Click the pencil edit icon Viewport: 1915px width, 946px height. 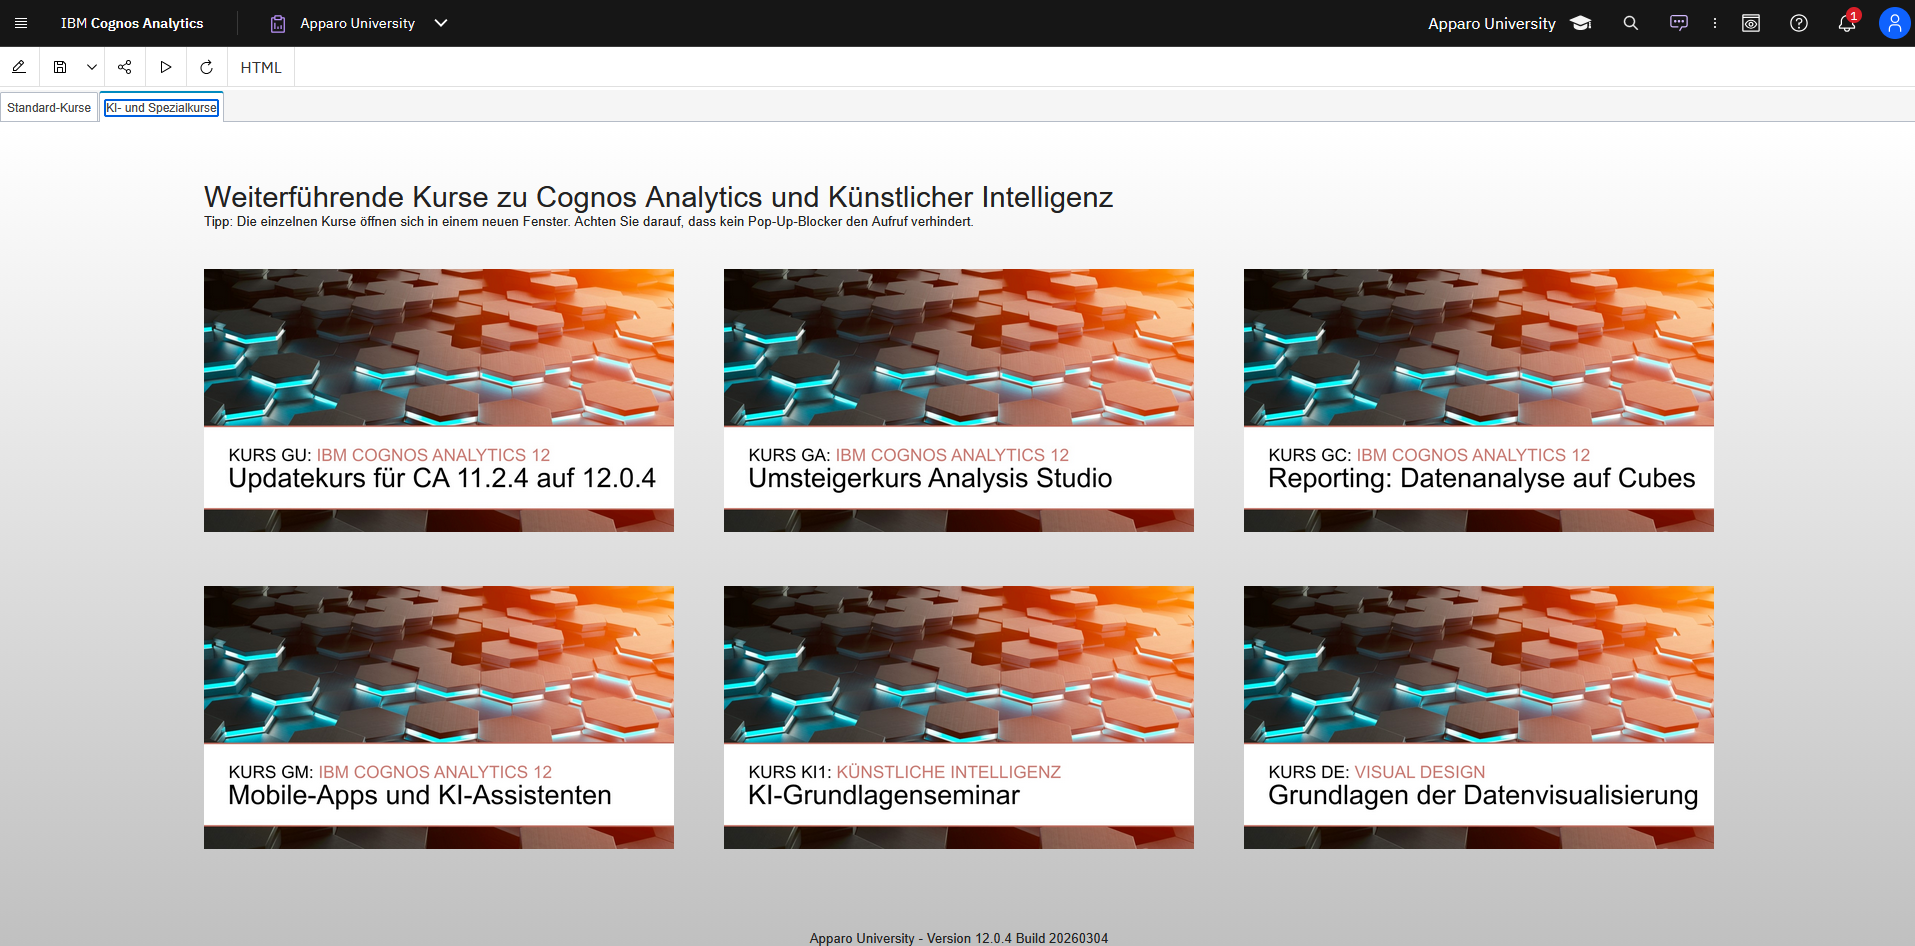(x=19, y=67)
